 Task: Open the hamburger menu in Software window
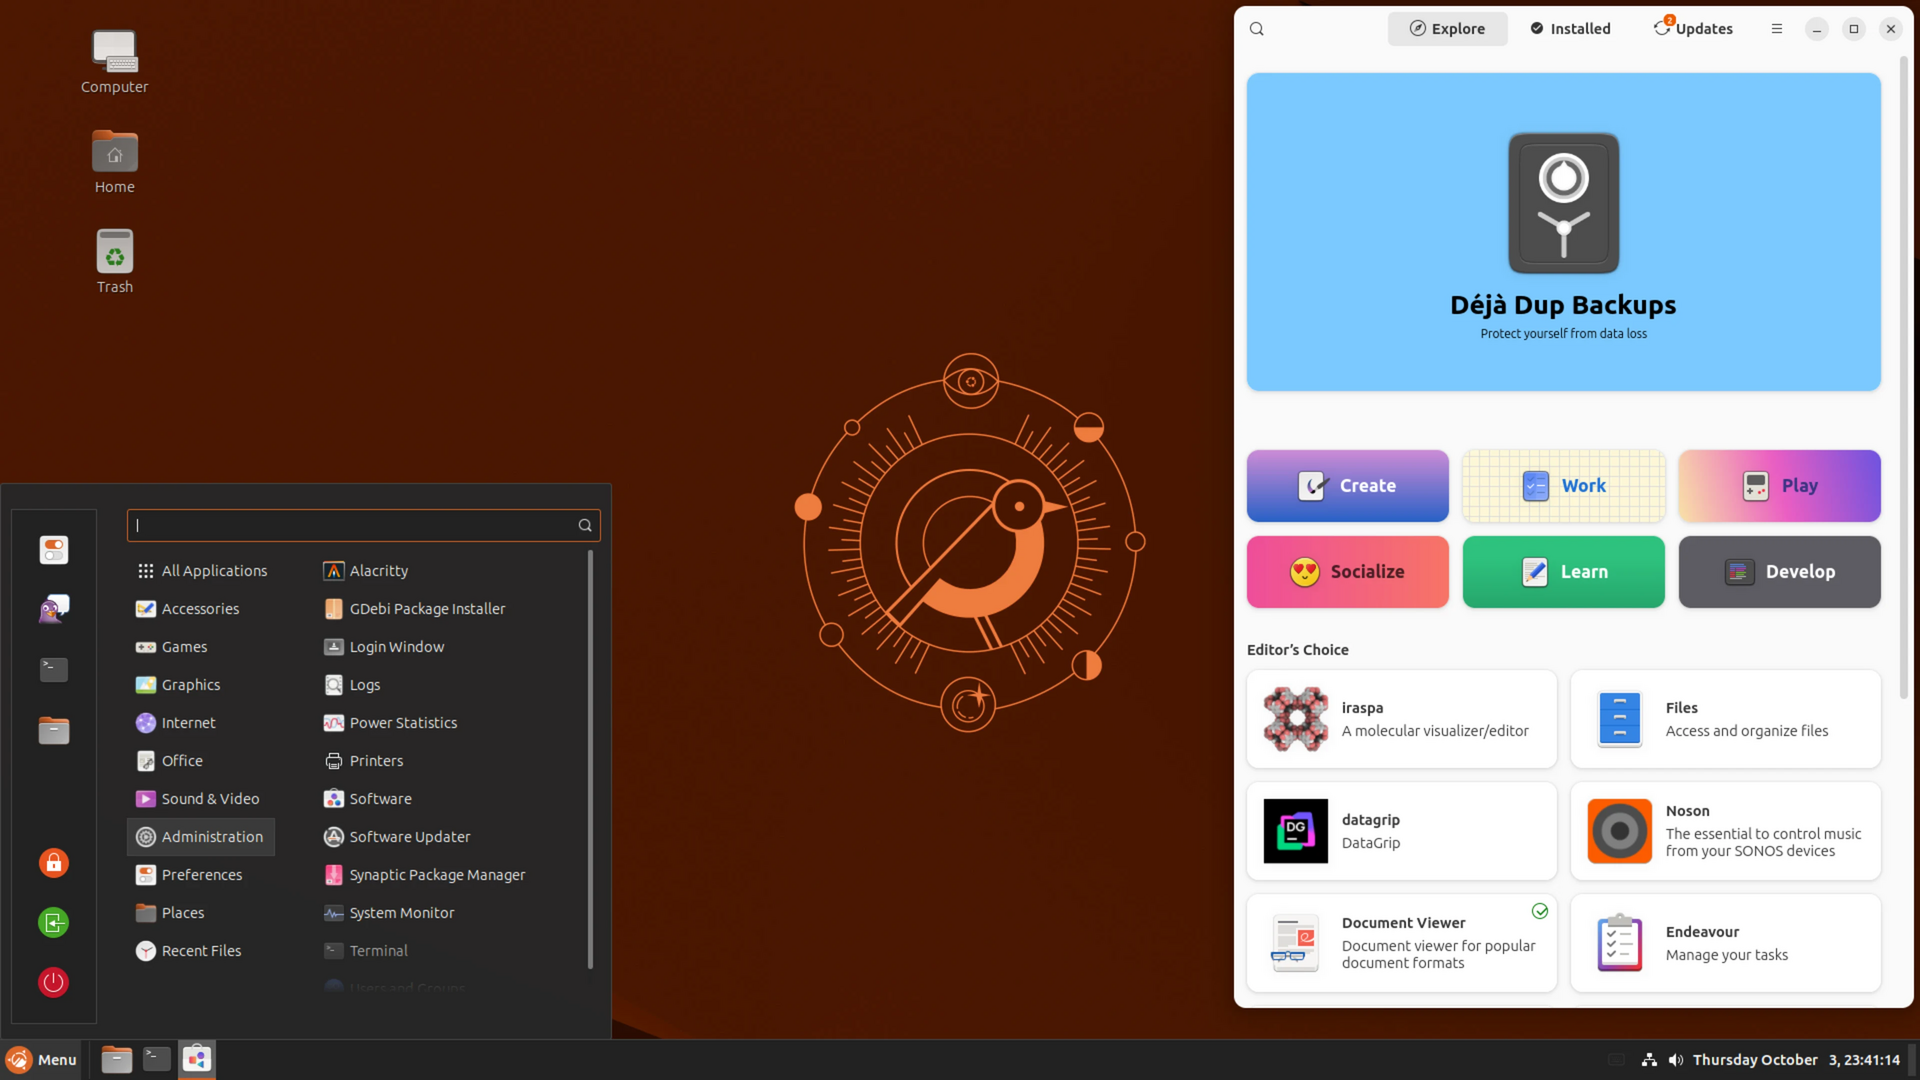tap(1777, 29)
